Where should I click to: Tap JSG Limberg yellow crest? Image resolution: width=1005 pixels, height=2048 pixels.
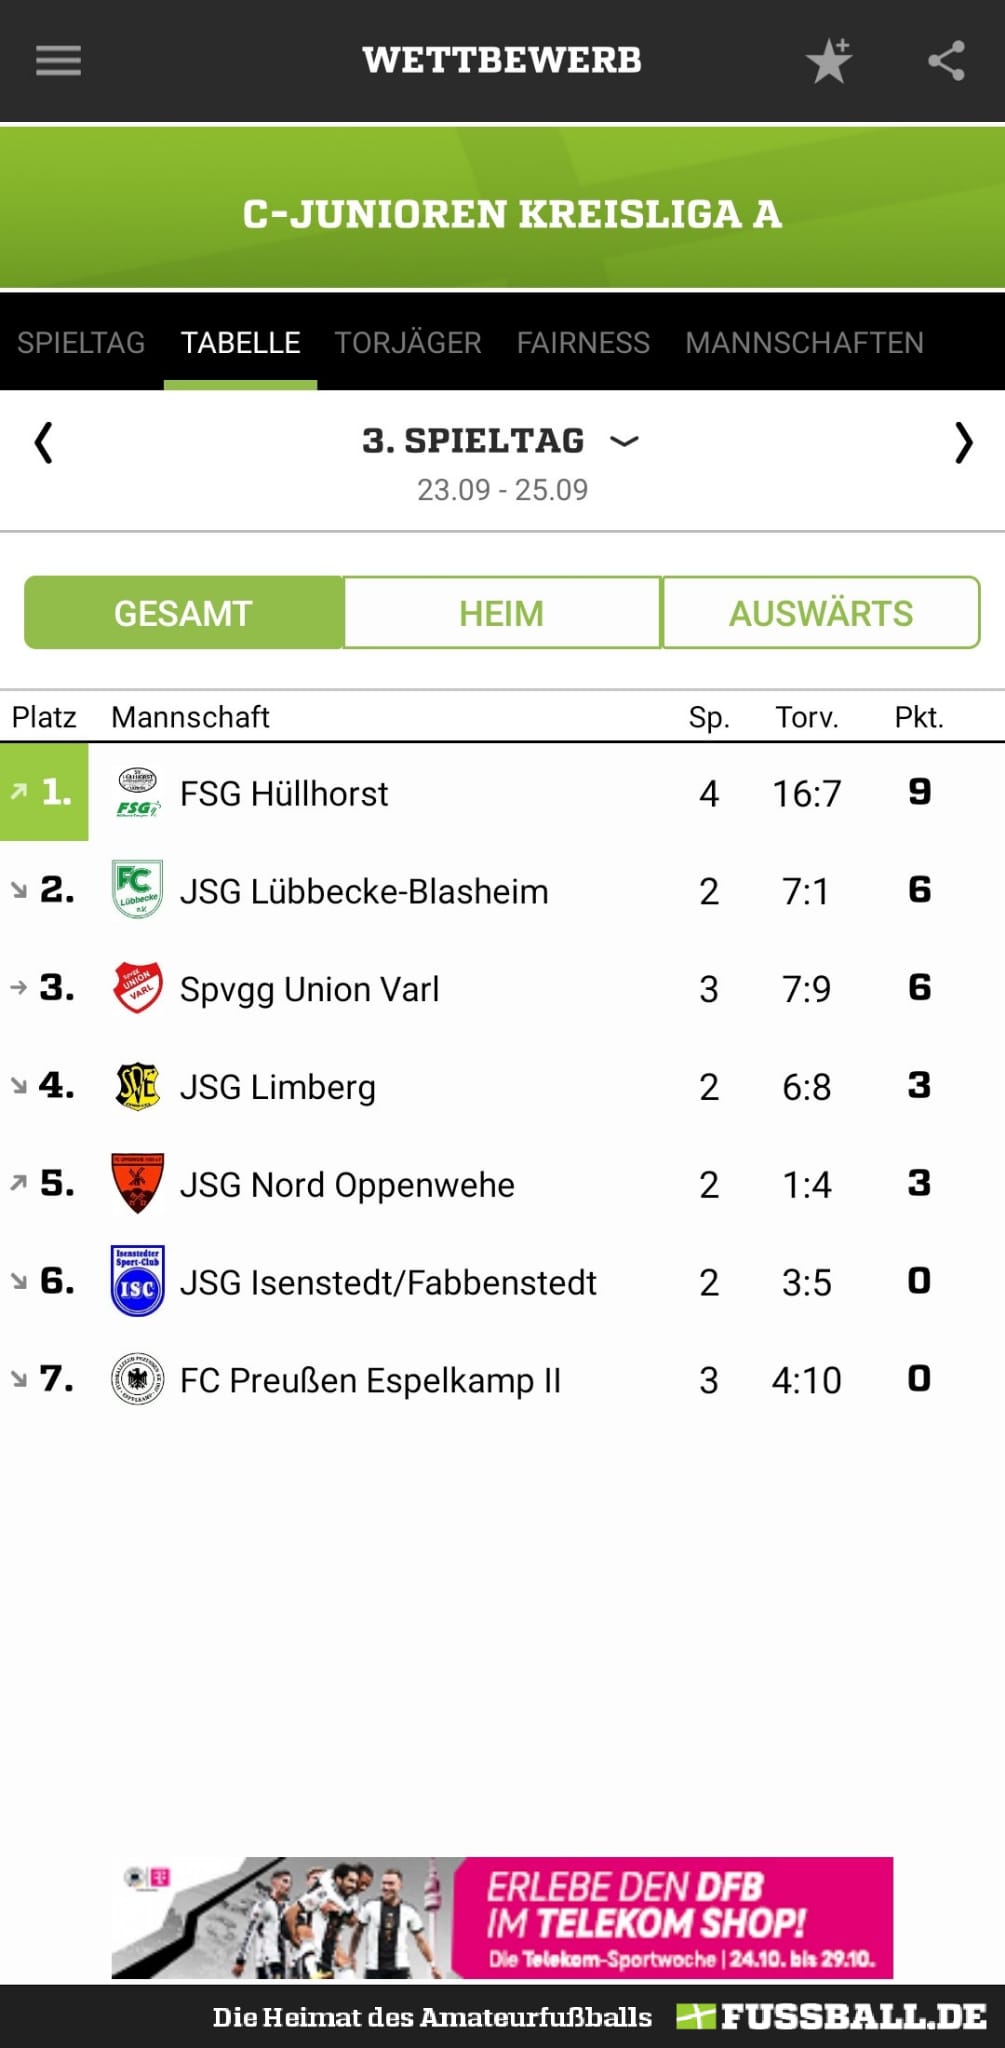point(138,1086)
